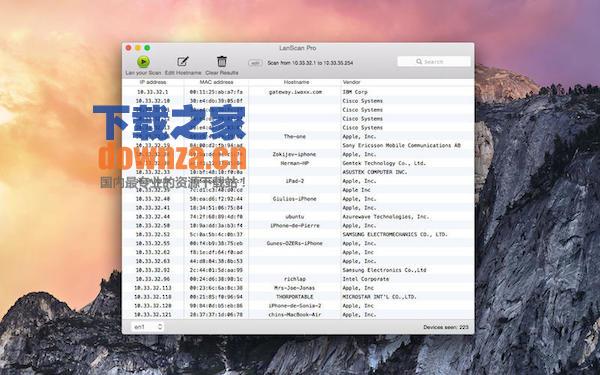Click vendor ASUSTEK COMPUTER INC.
The image size is (600, 375).
coord(375,172)
